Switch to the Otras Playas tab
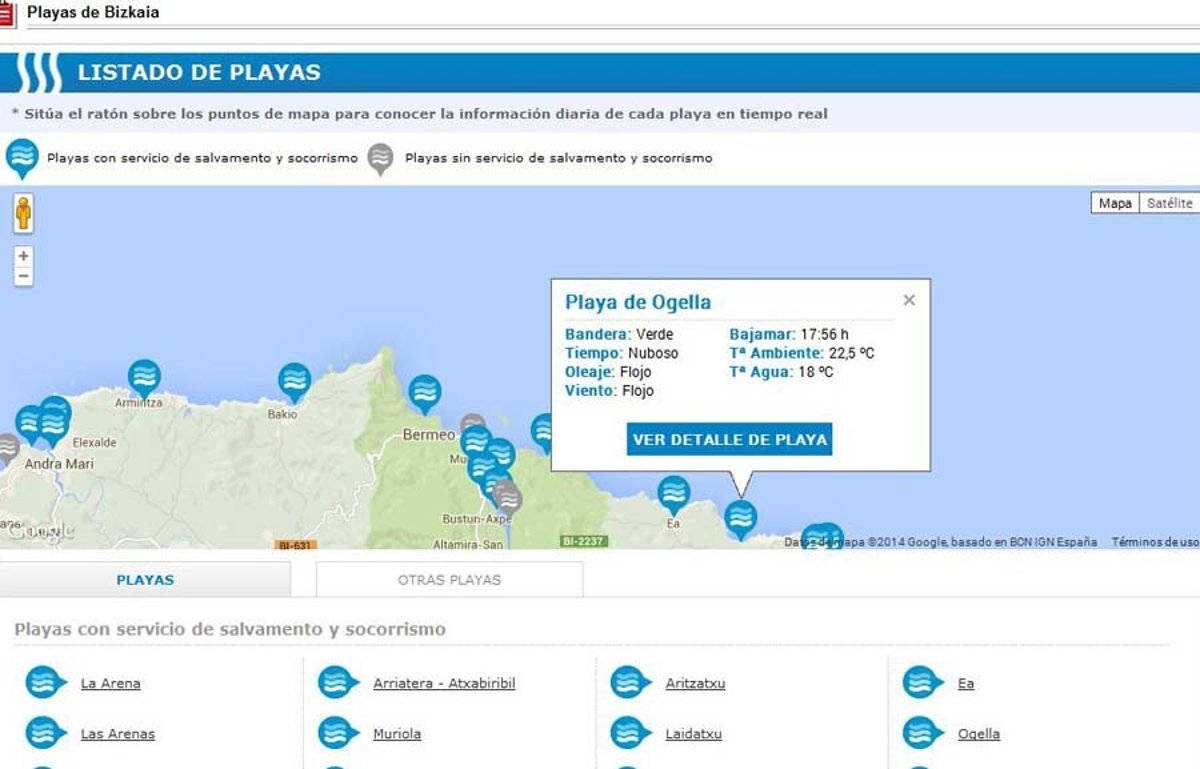Screen dimensions: 1200x769 point(449,580)
